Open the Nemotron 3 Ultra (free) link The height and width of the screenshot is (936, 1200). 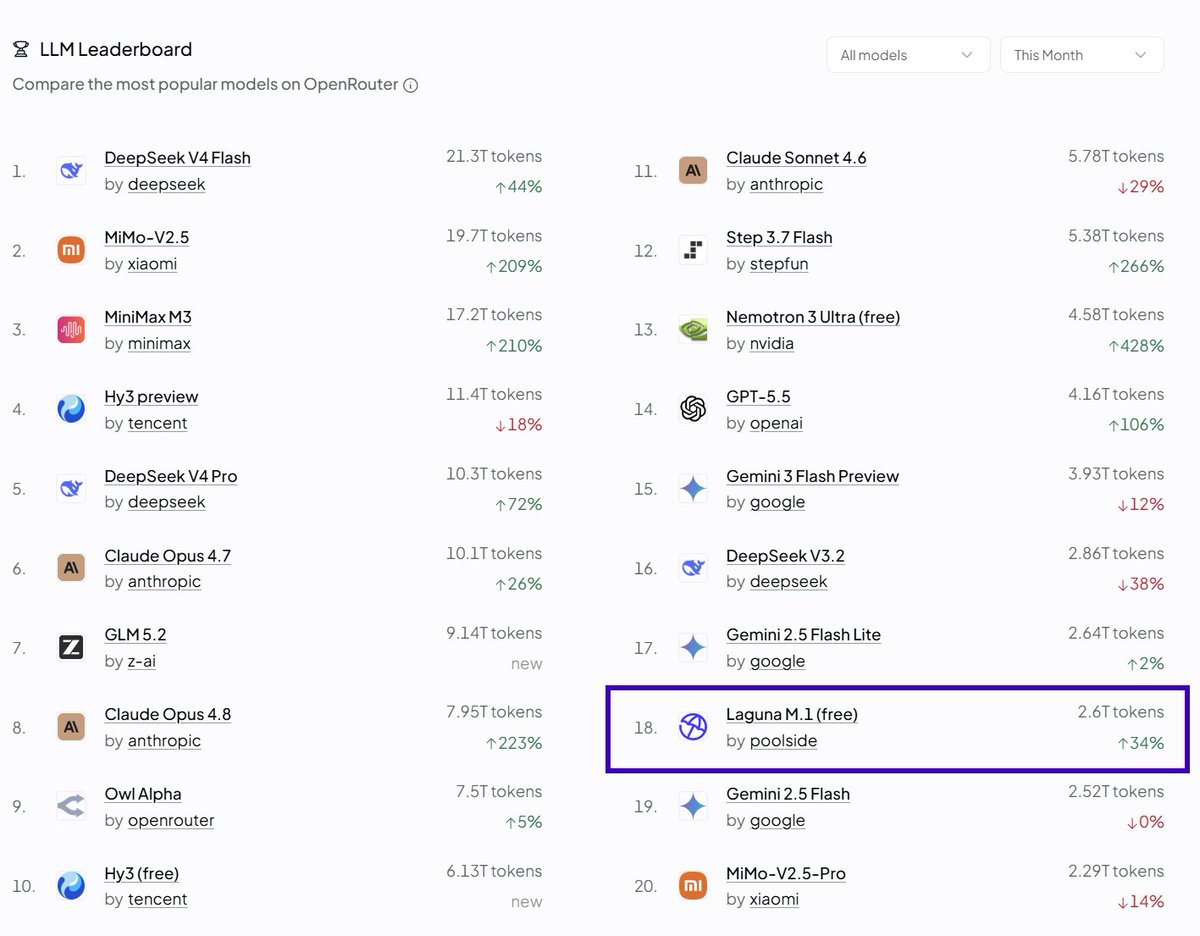(x=813, y=317)
